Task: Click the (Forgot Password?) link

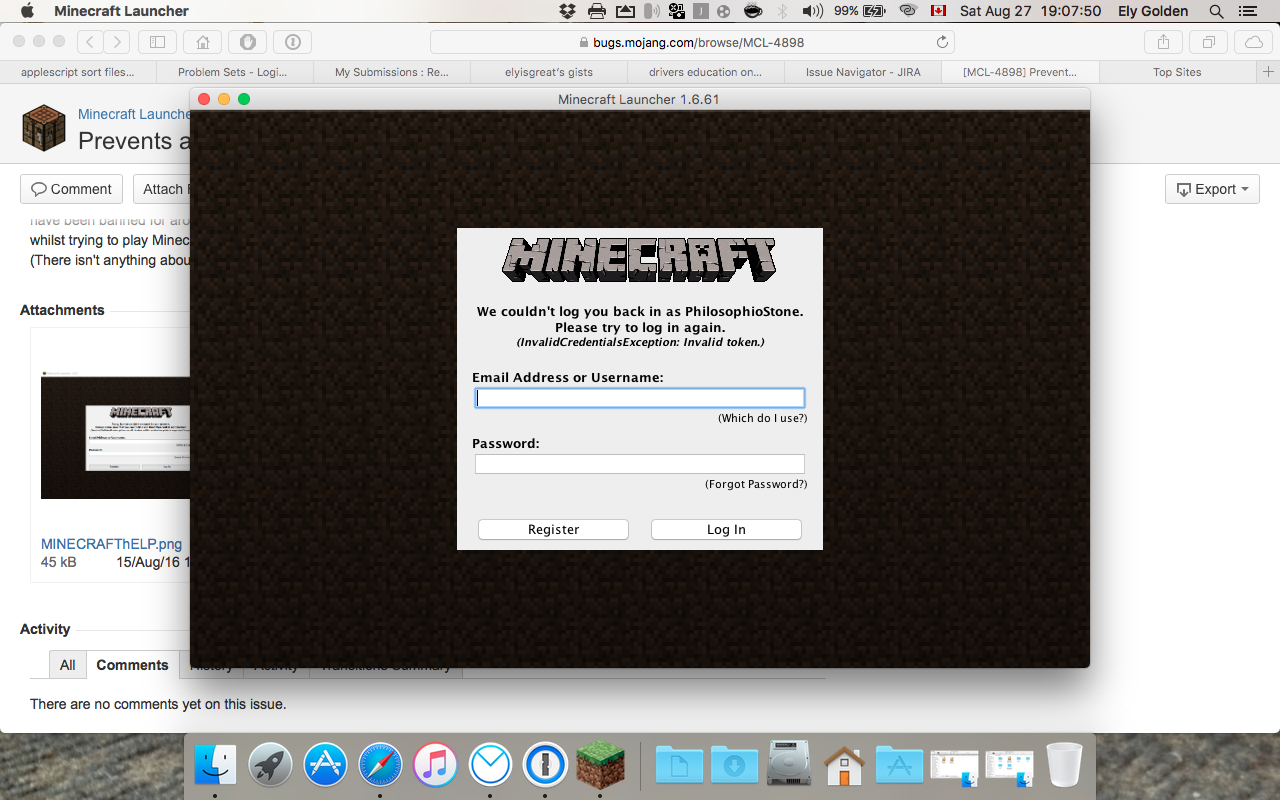Action: [756, 484]
